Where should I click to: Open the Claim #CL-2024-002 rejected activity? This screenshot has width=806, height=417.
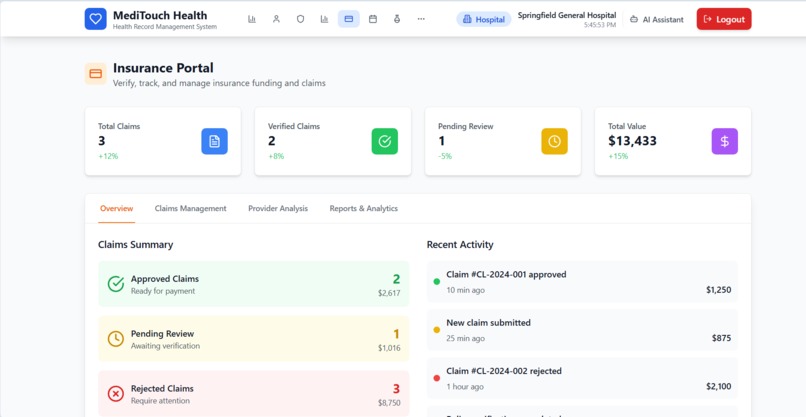582,378
